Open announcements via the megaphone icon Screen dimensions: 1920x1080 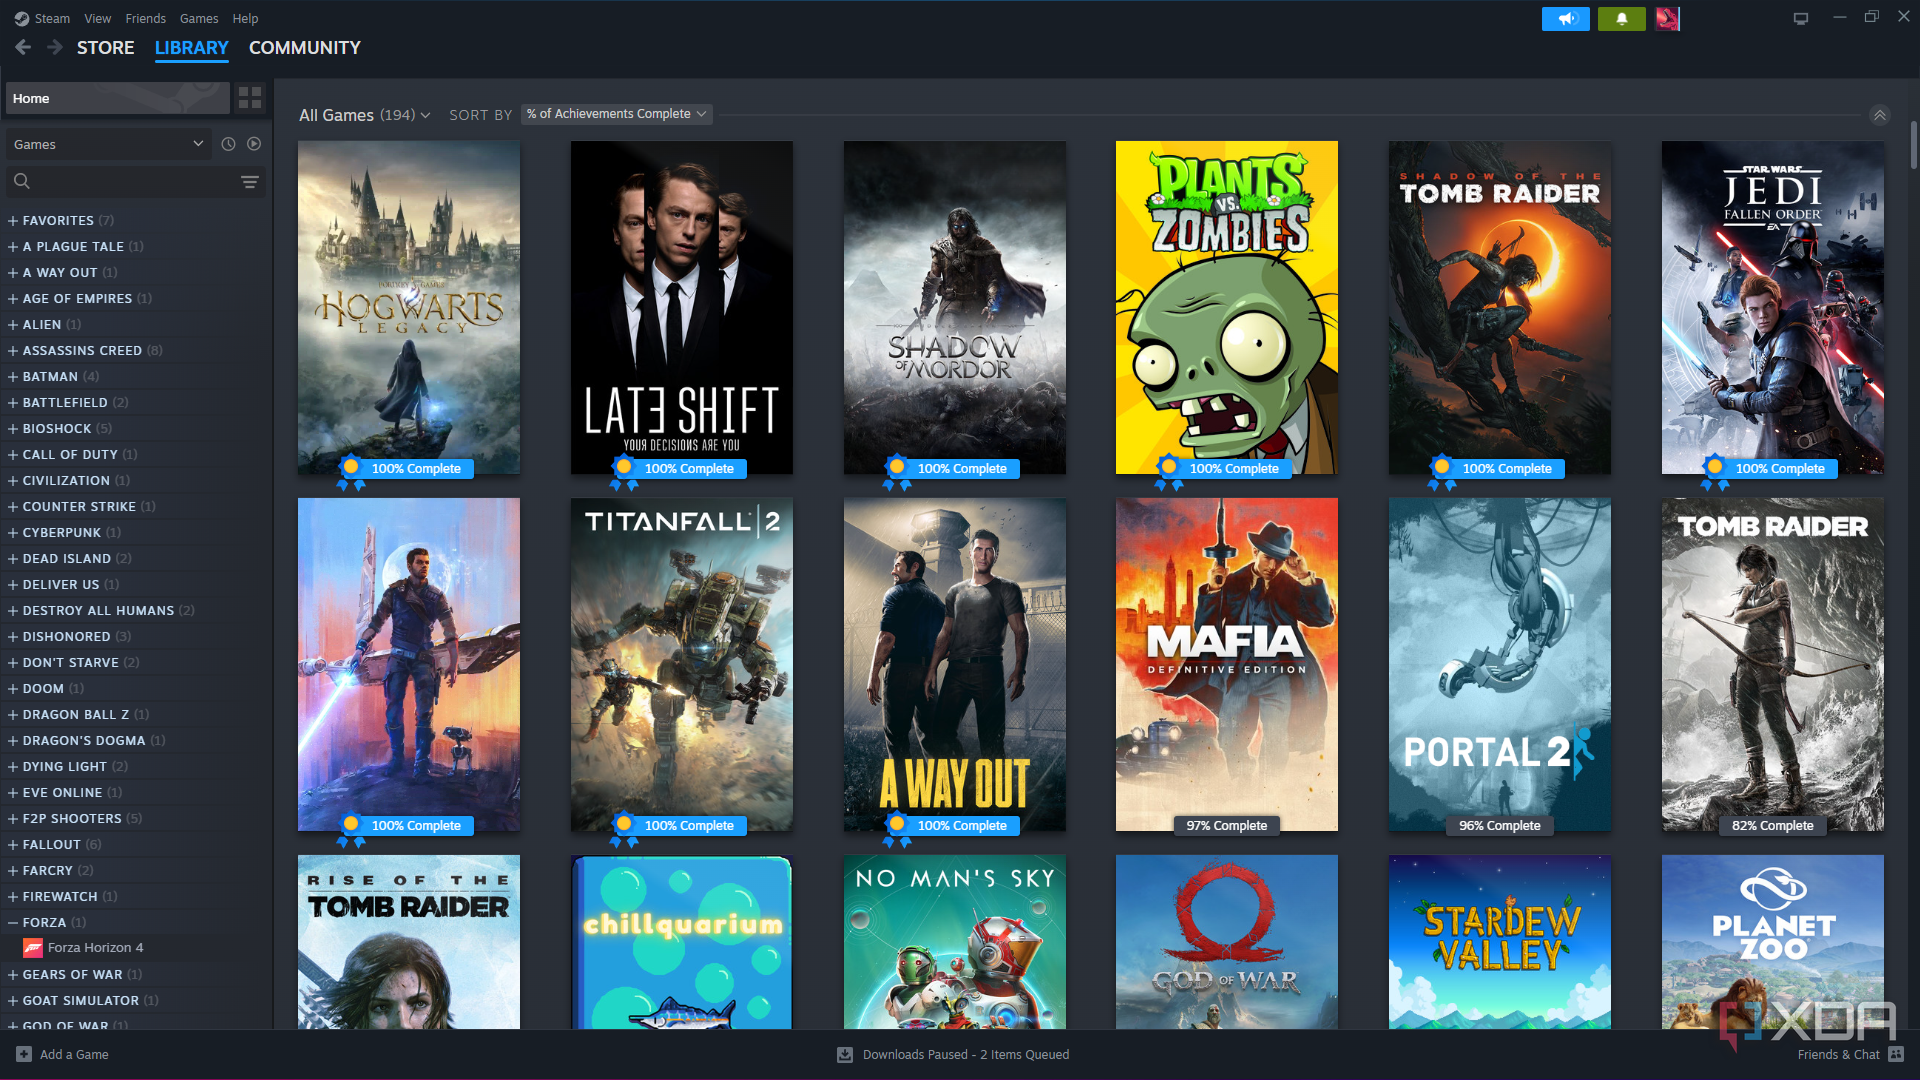(1566, 18)
